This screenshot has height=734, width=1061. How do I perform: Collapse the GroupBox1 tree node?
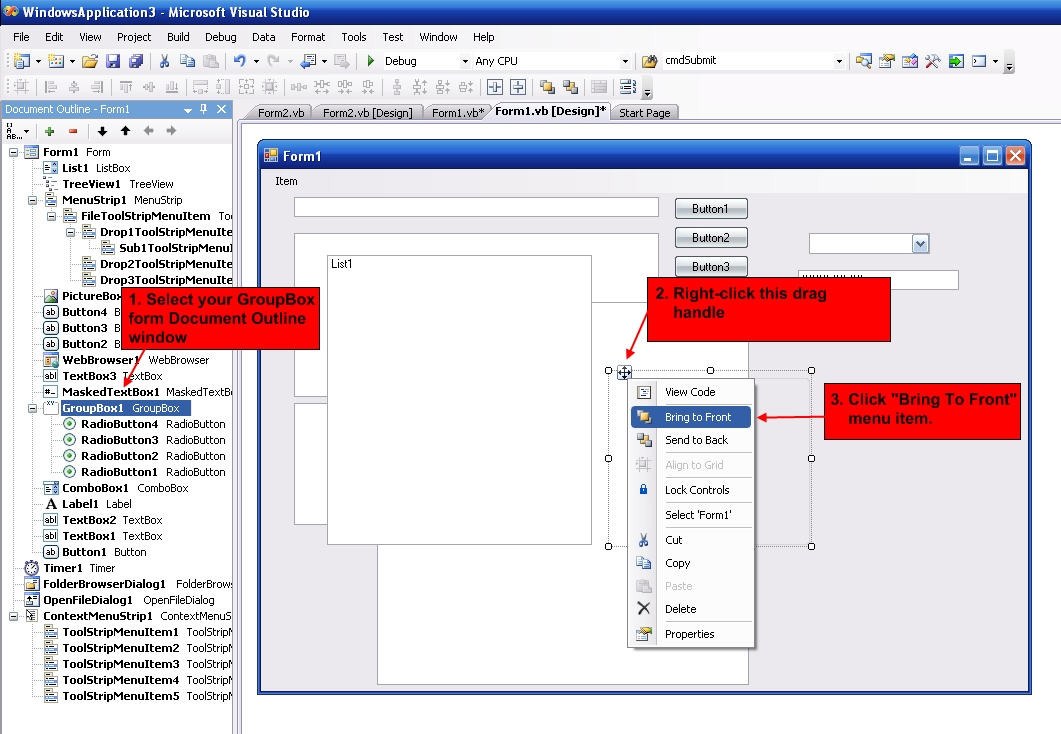32,409
